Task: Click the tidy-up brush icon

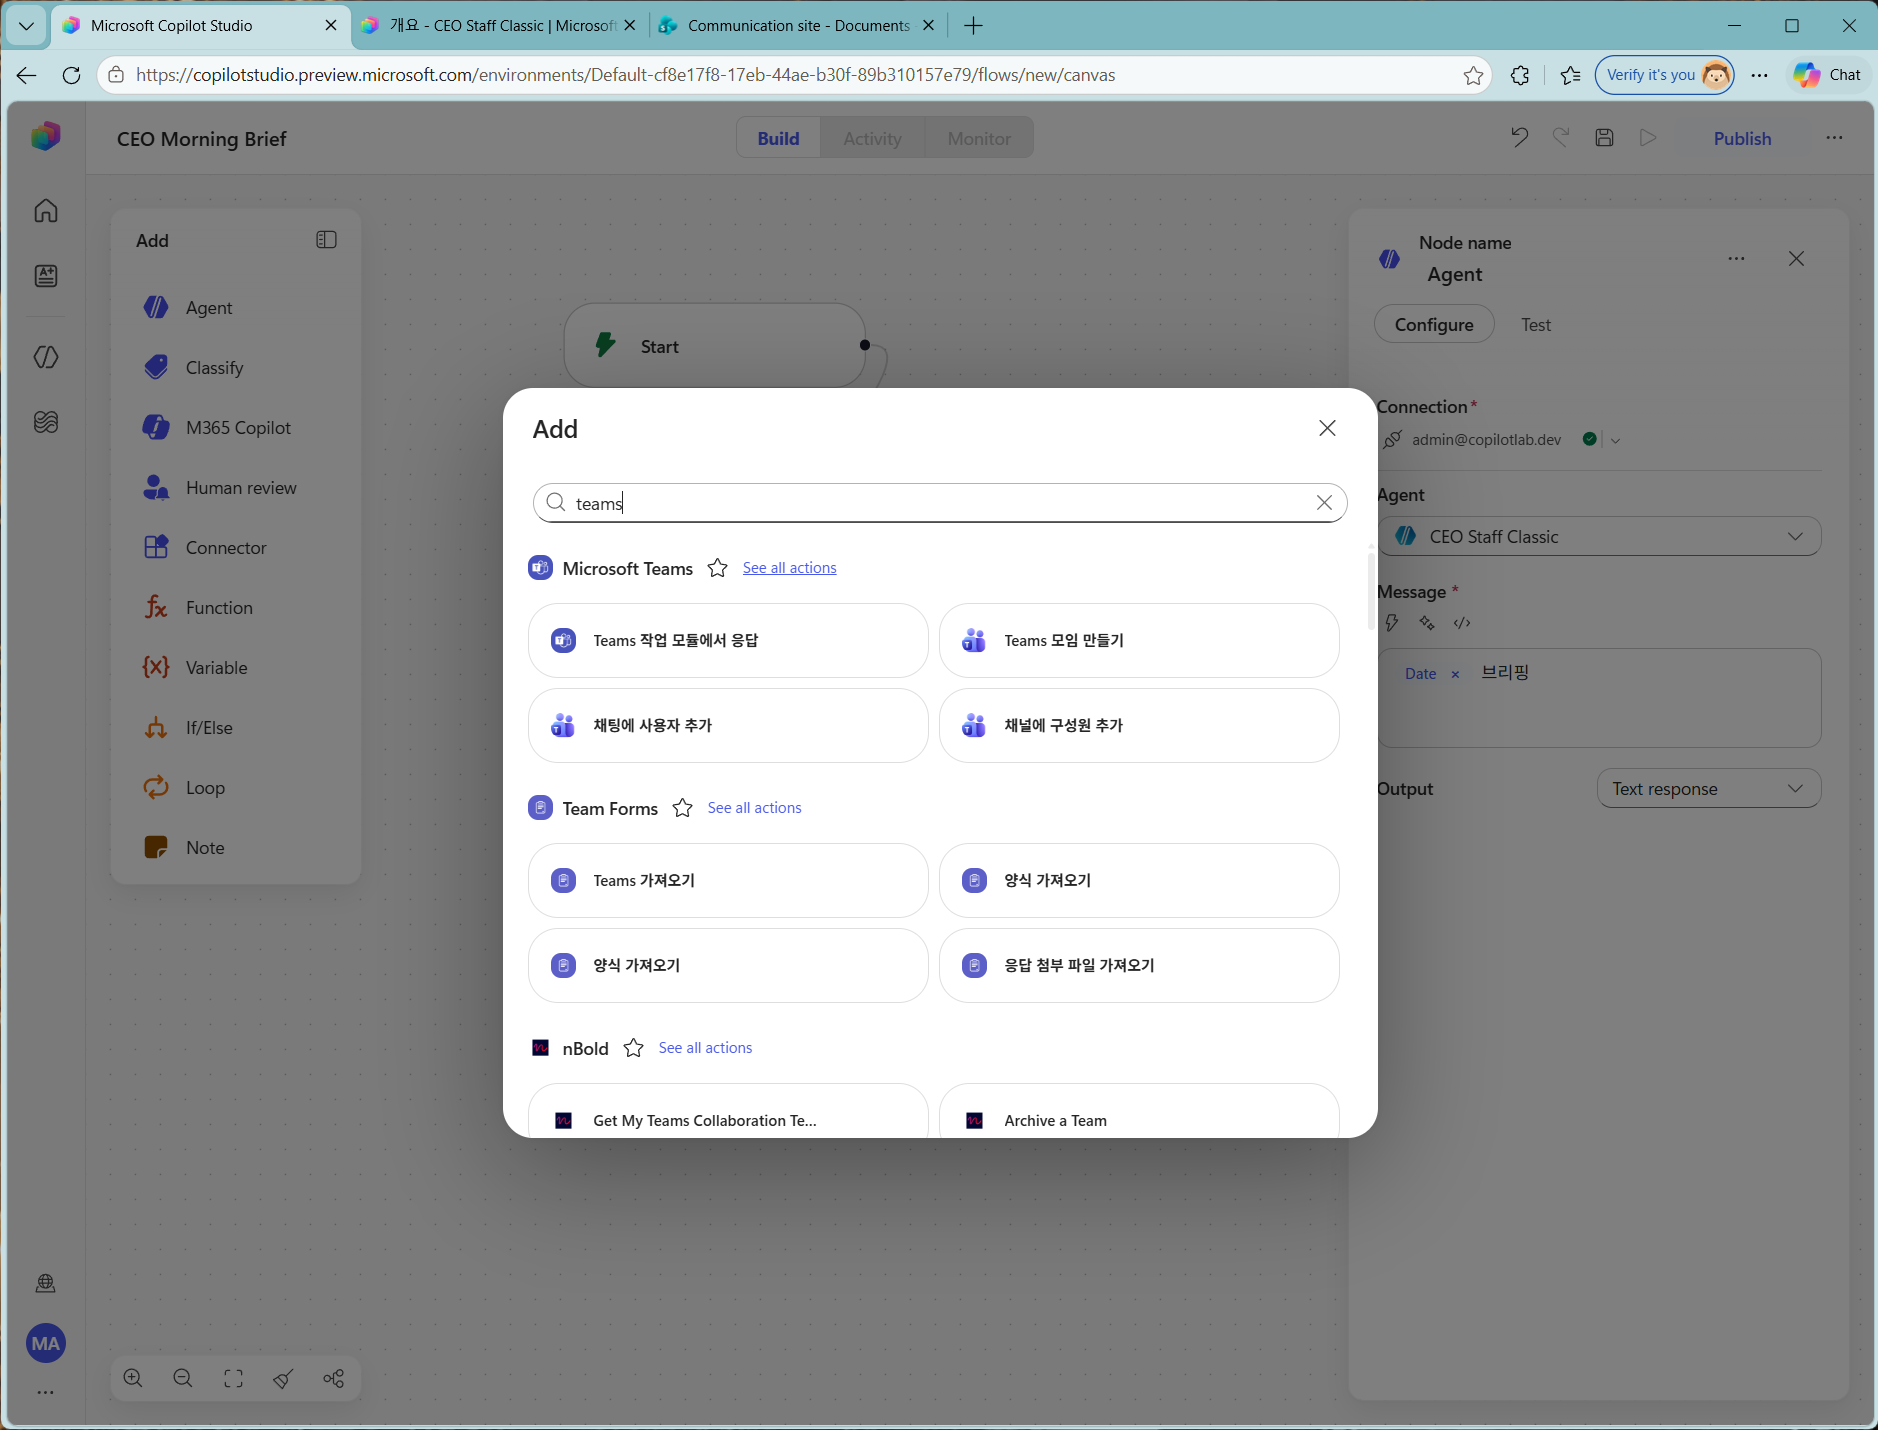Action: (x=283, y=1379)
